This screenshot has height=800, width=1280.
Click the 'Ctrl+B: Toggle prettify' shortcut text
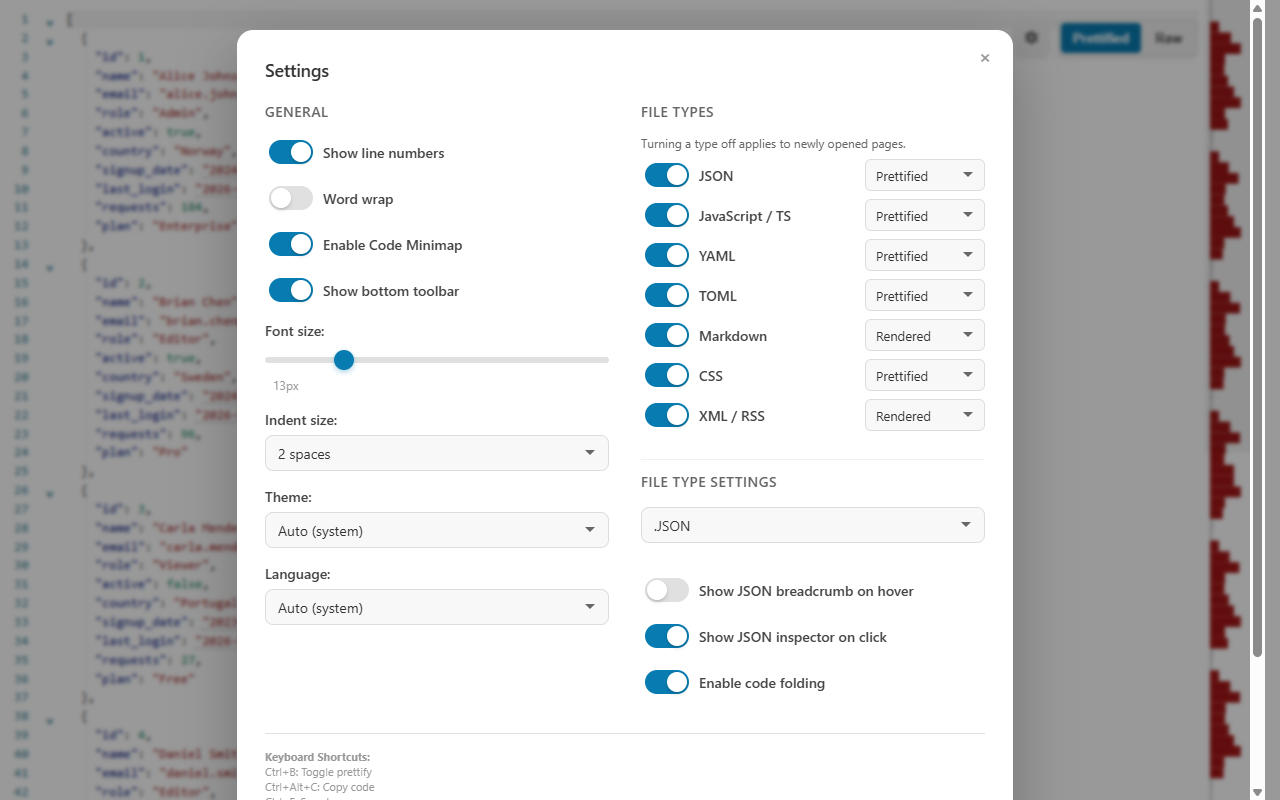tap(318, 772)
